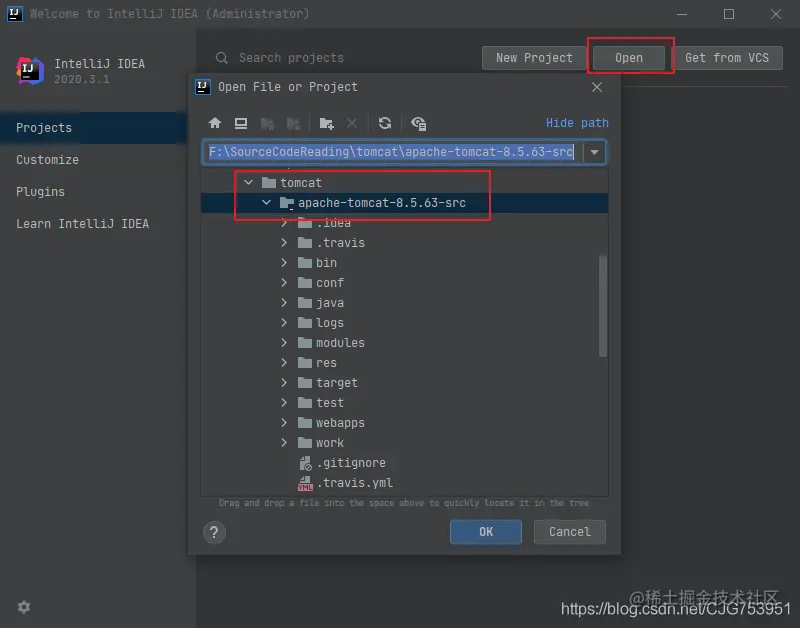Select the .gitignore file name
The width and height of the screenshot is (800, 628).
[x=352, y=463]
